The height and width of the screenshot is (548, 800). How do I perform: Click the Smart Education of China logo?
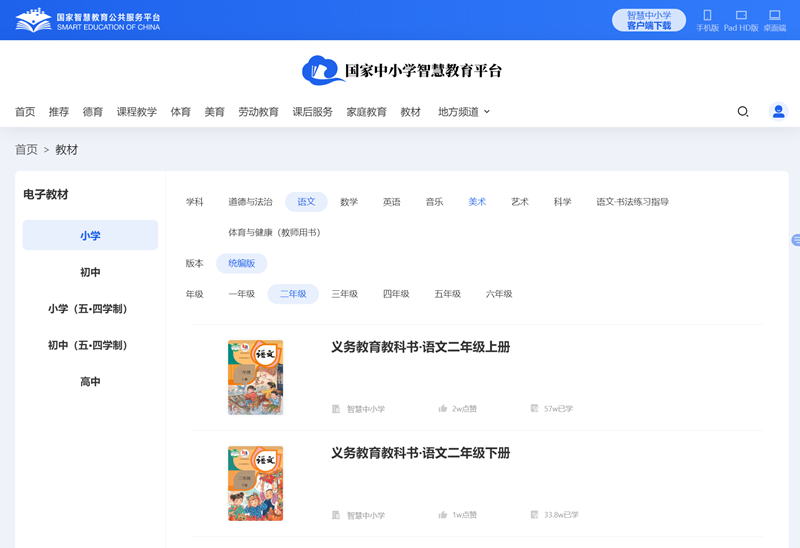point(88,20)
